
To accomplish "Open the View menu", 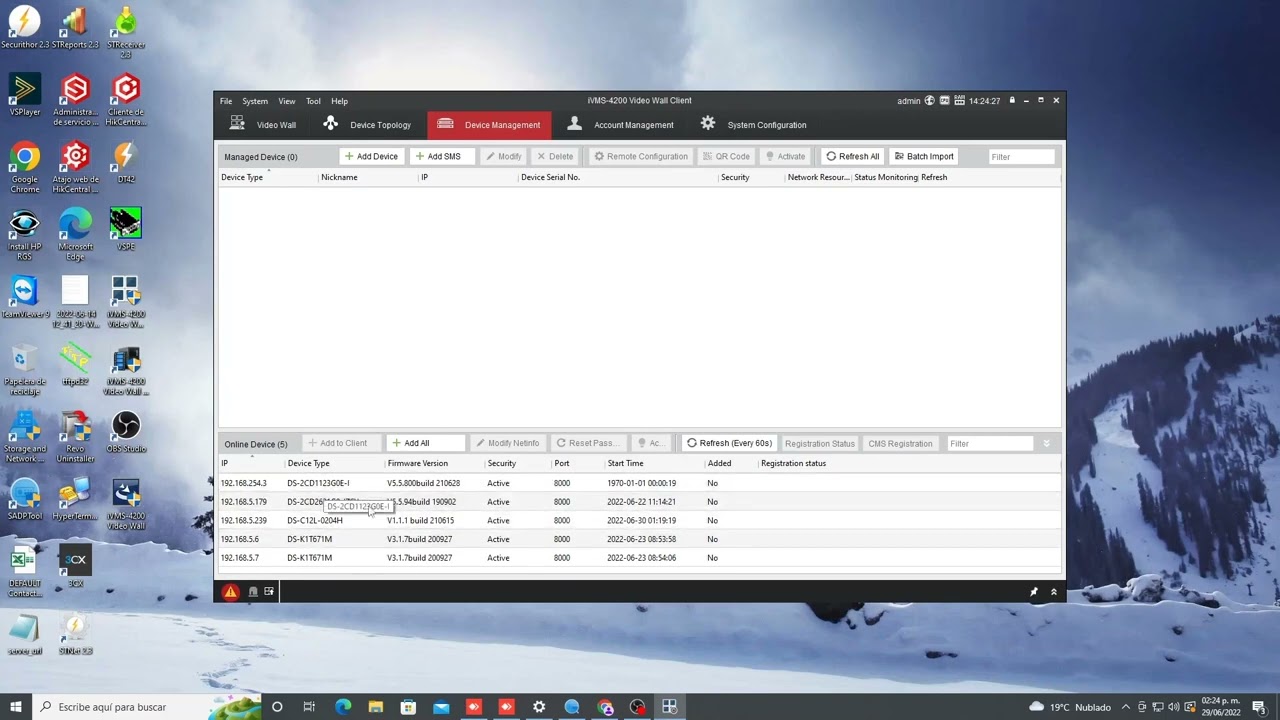I will (x=287, y=101).
